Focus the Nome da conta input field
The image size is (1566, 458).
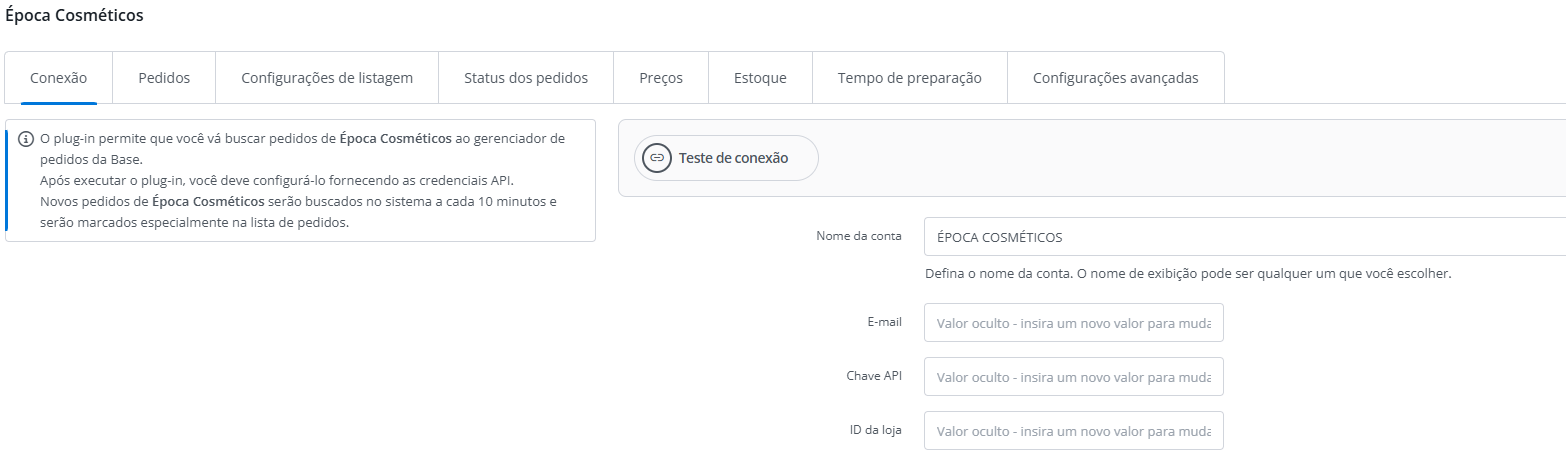coord(1240,238)
